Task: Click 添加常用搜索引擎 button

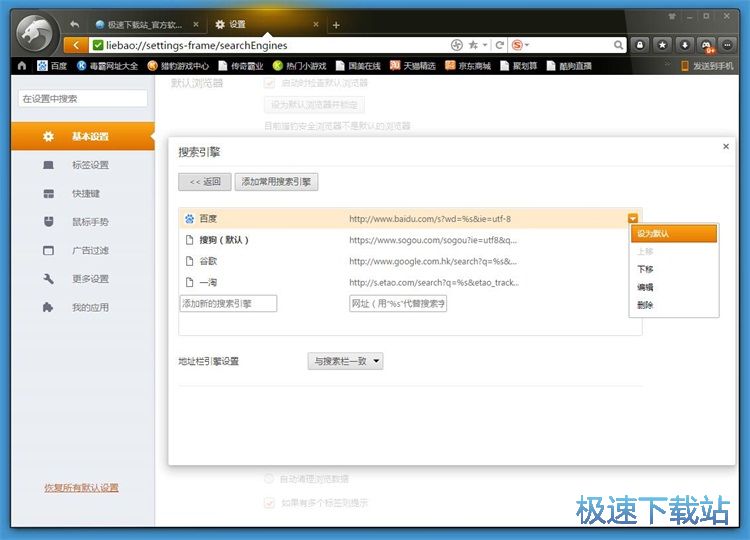Action: tap(276, 182)
